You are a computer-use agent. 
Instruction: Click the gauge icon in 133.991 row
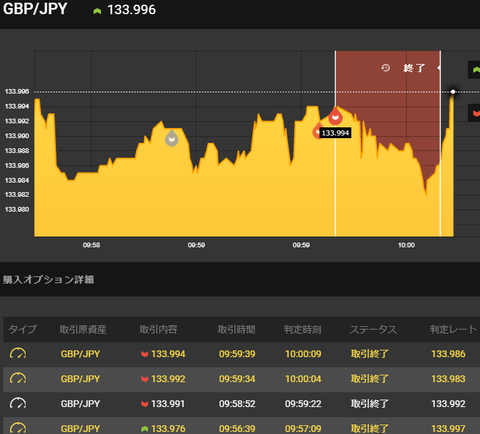(18, 404)
